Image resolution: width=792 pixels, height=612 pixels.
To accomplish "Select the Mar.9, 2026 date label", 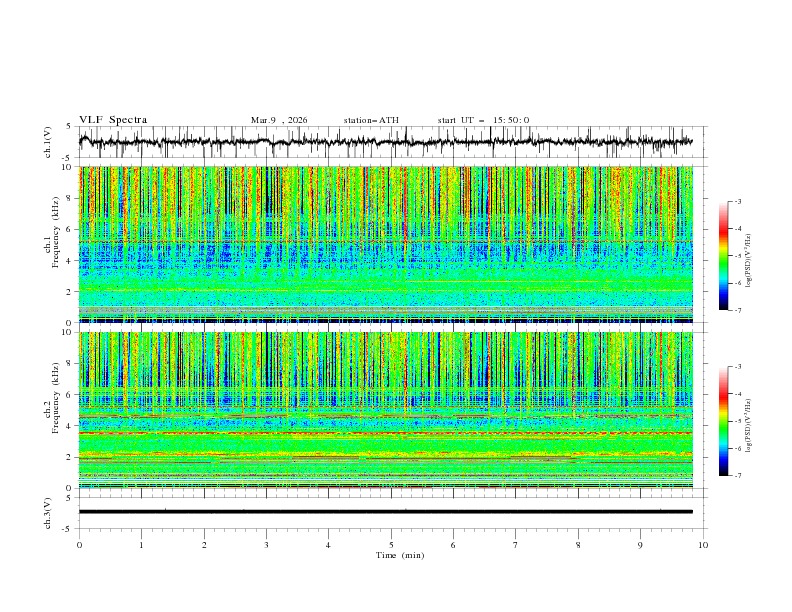I will tap(279, 120).
